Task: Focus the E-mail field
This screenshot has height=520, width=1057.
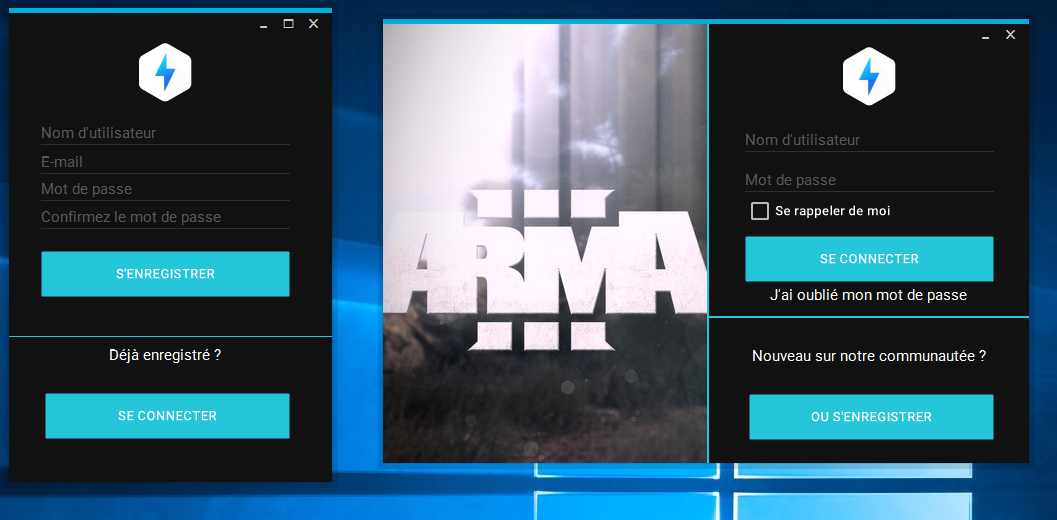Action: click(165, 162)
